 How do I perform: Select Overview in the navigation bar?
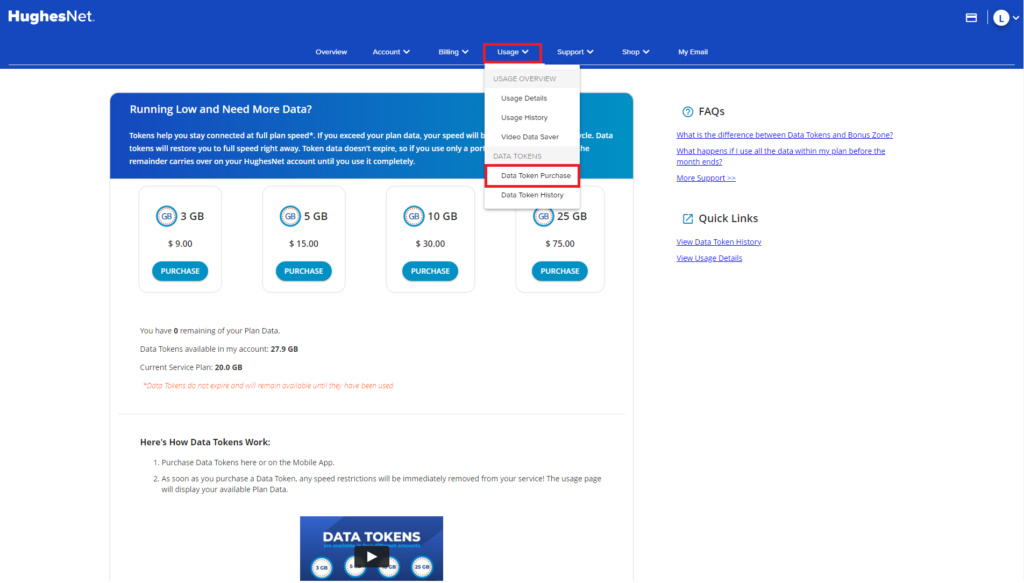(331, 51)
